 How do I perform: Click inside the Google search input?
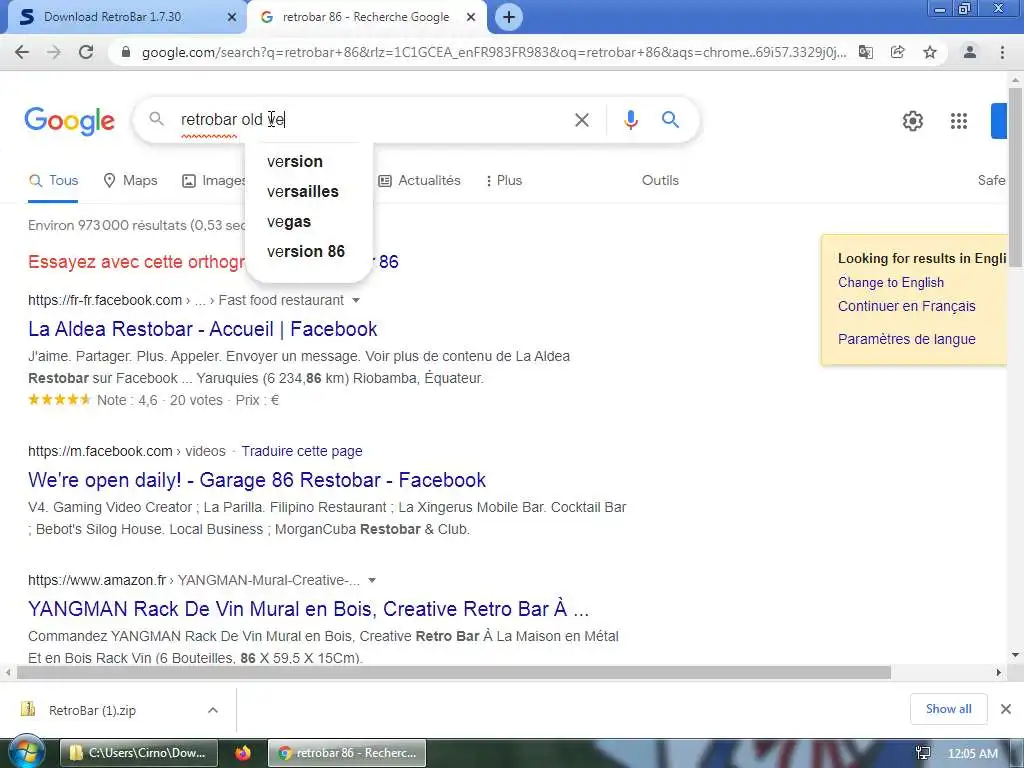tap(372, 120)
